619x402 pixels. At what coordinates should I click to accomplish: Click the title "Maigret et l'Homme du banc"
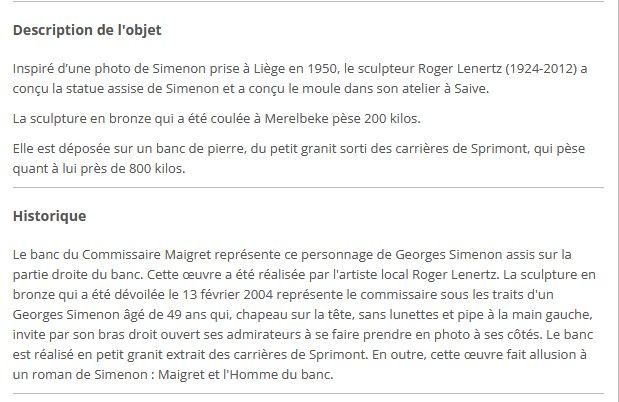(244, 374)
